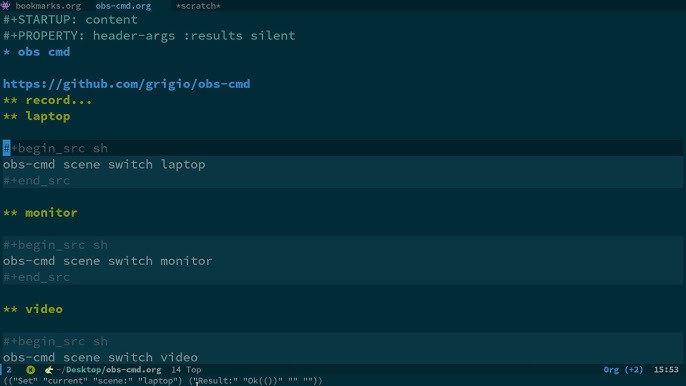
Task: Collapse the laptop heading
Action: [48, 116]
